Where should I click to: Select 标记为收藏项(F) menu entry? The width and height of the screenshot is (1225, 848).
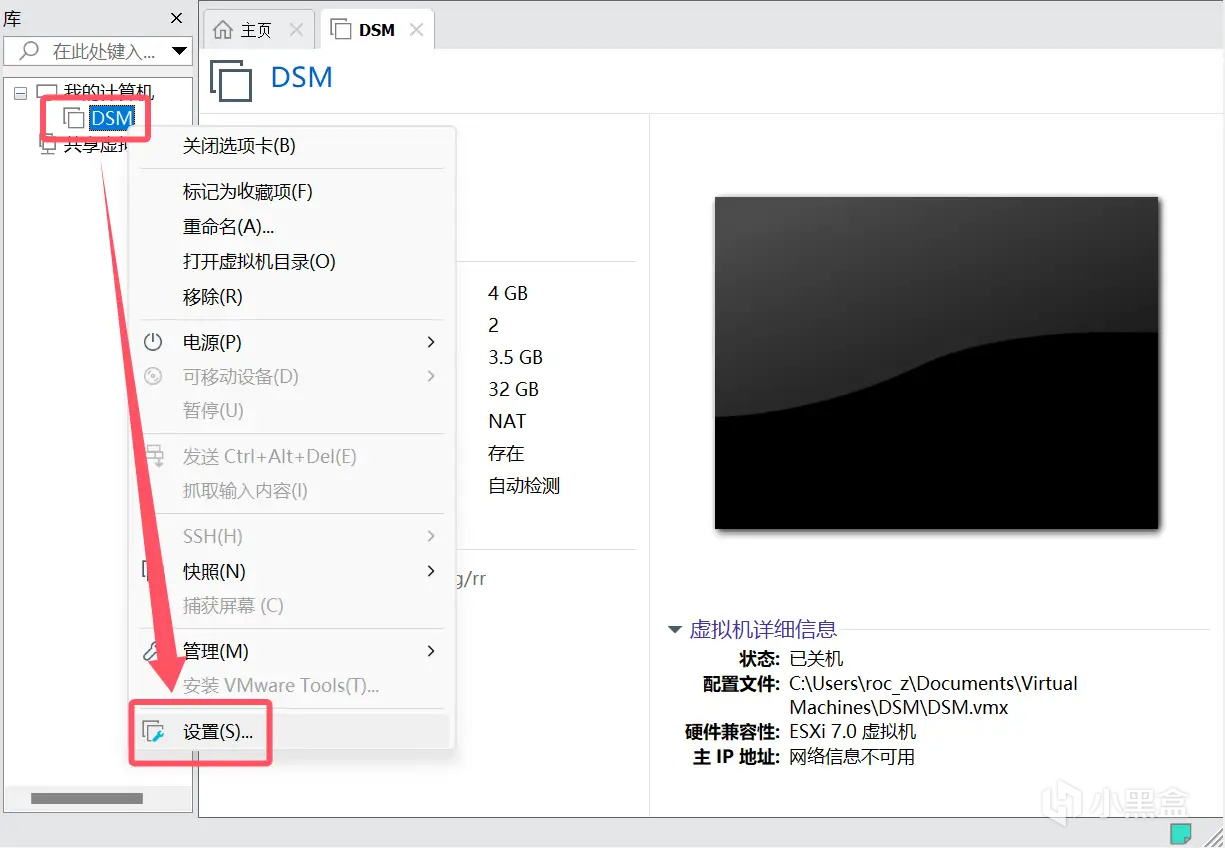tap(292, 191)
